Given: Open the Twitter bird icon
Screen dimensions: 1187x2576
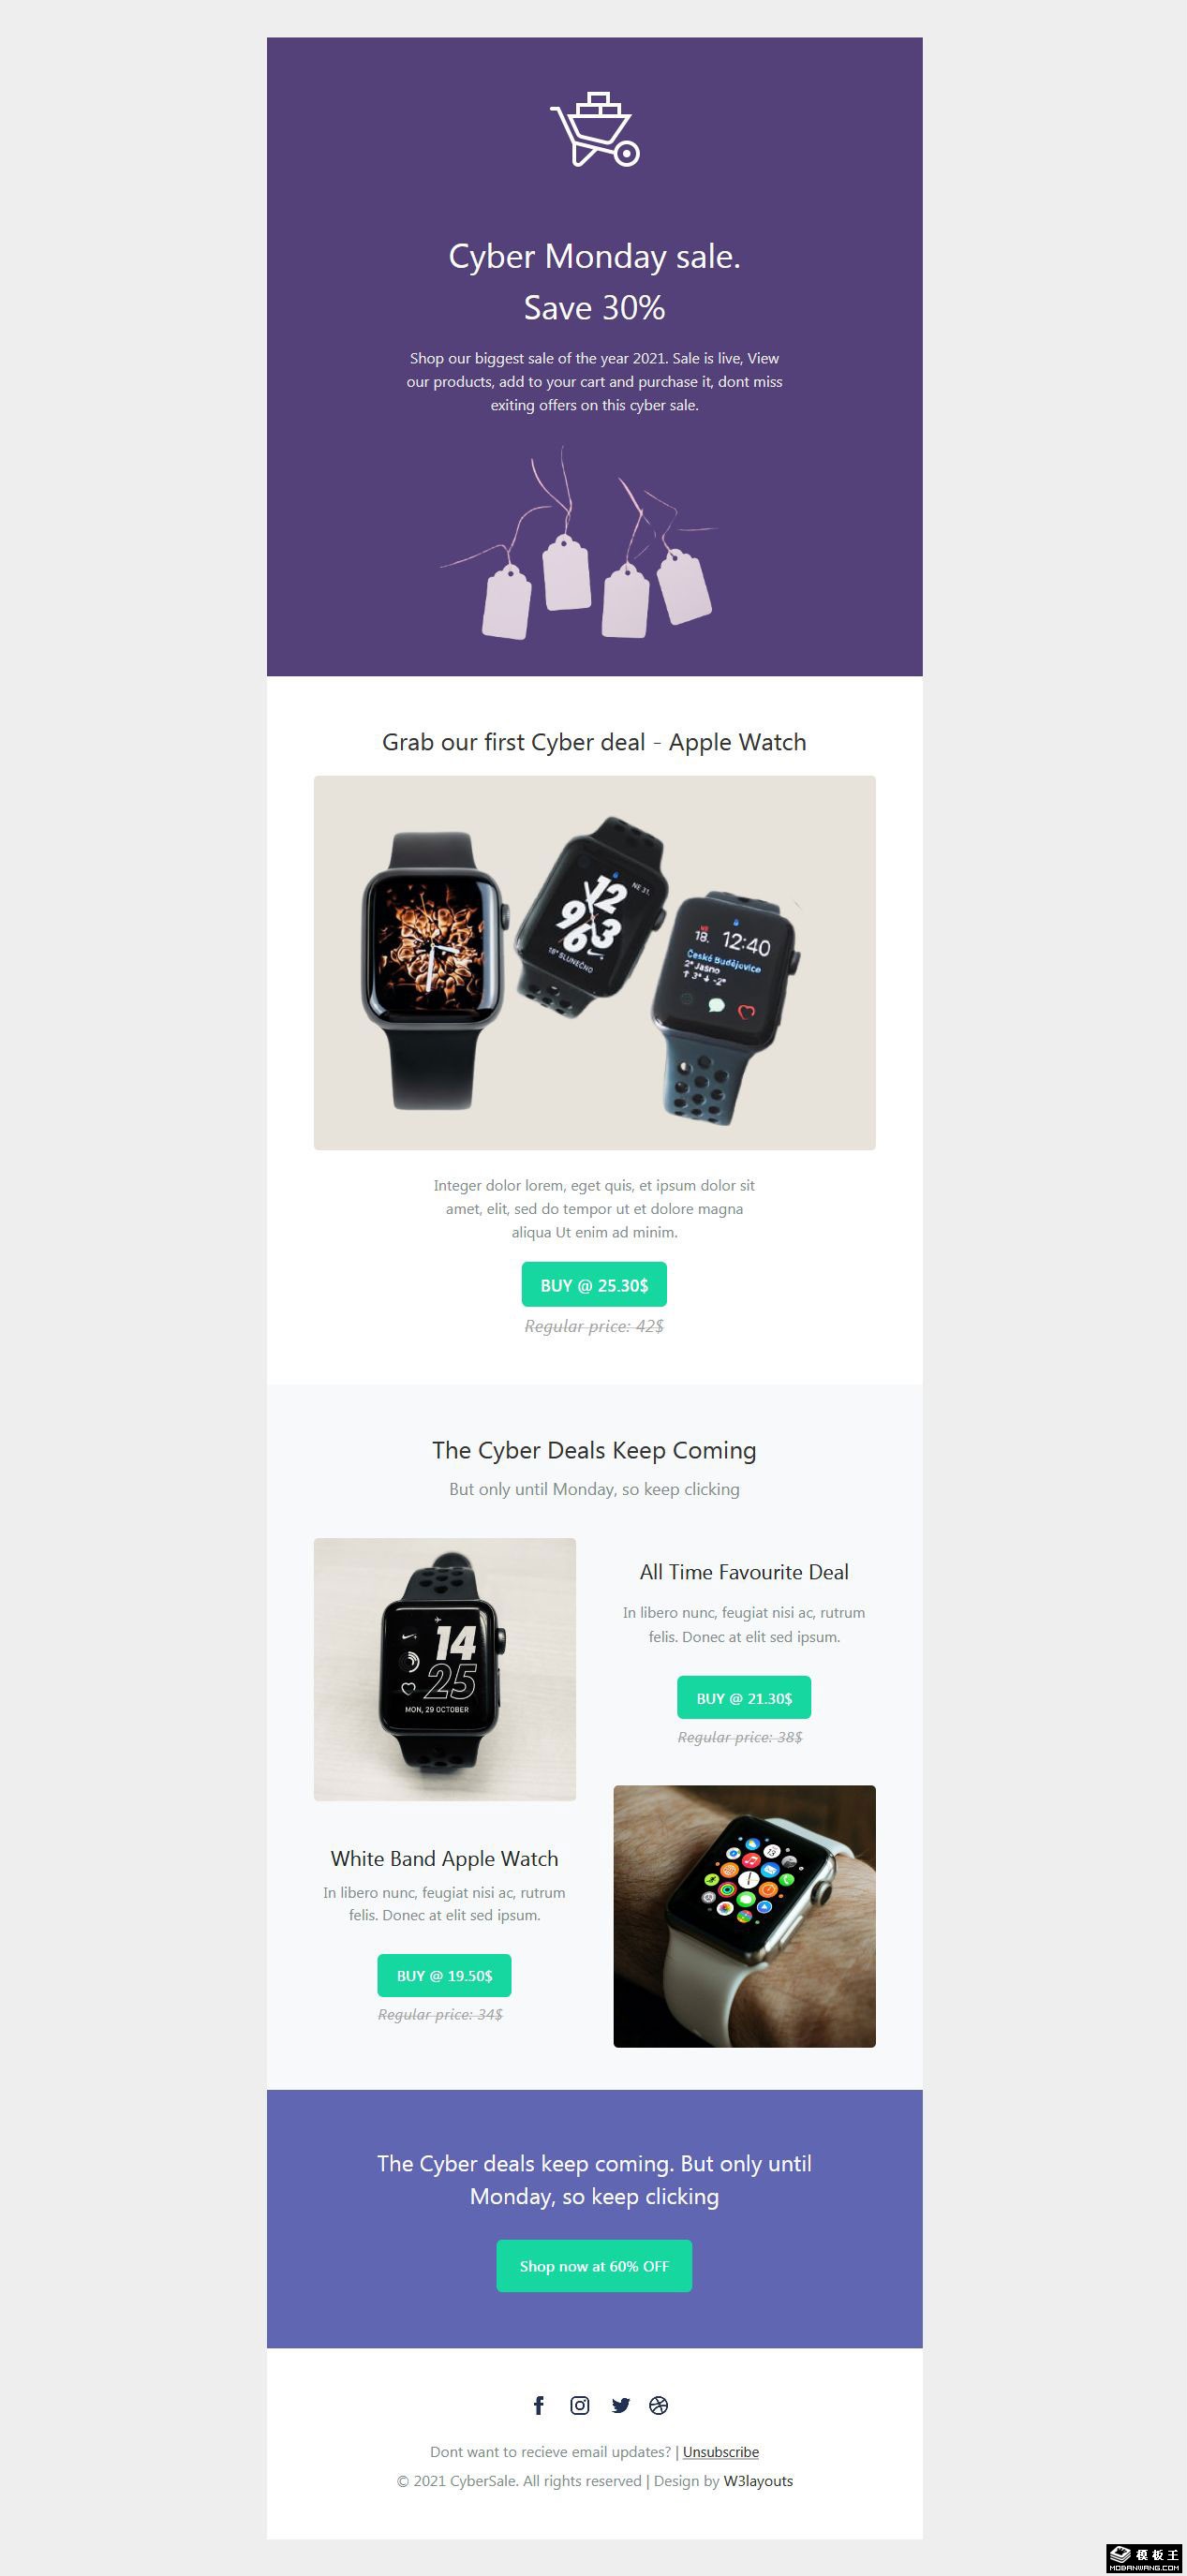Looking at the screenshot, I should click(x=621, y=2405).
